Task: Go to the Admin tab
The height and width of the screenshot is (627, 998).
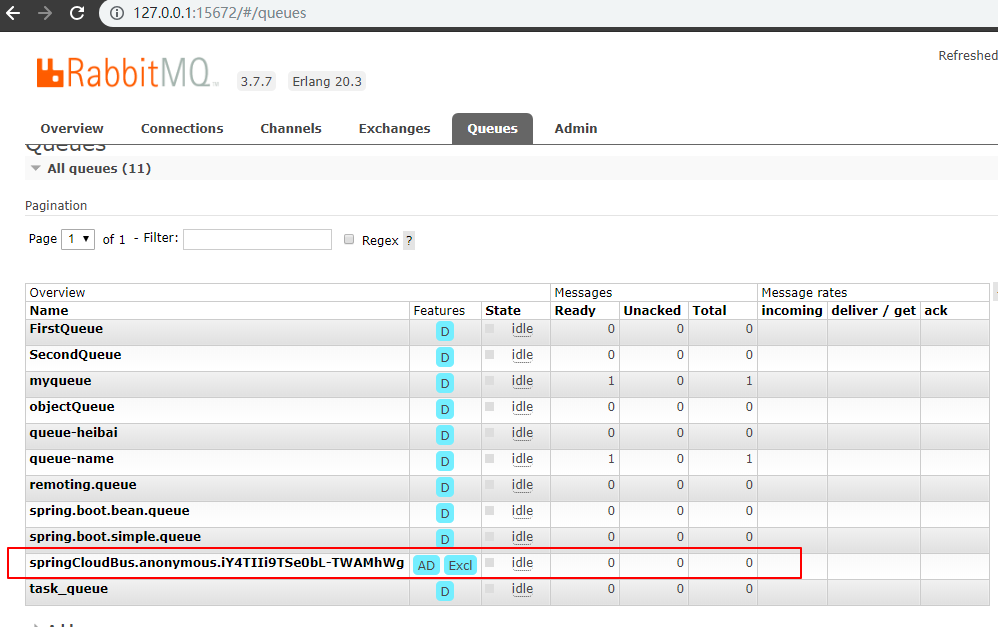Action: 576,128
